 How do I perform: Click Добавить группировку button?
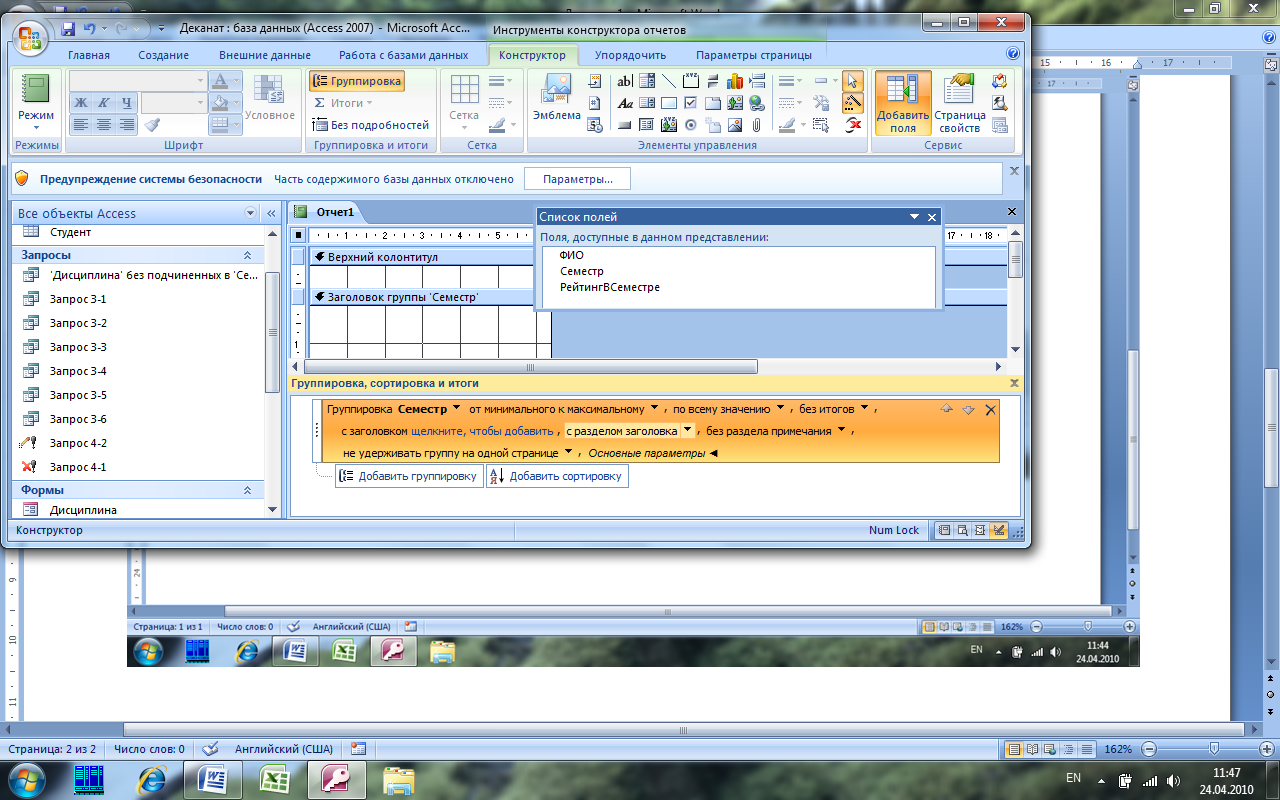(x=410, y=476)
